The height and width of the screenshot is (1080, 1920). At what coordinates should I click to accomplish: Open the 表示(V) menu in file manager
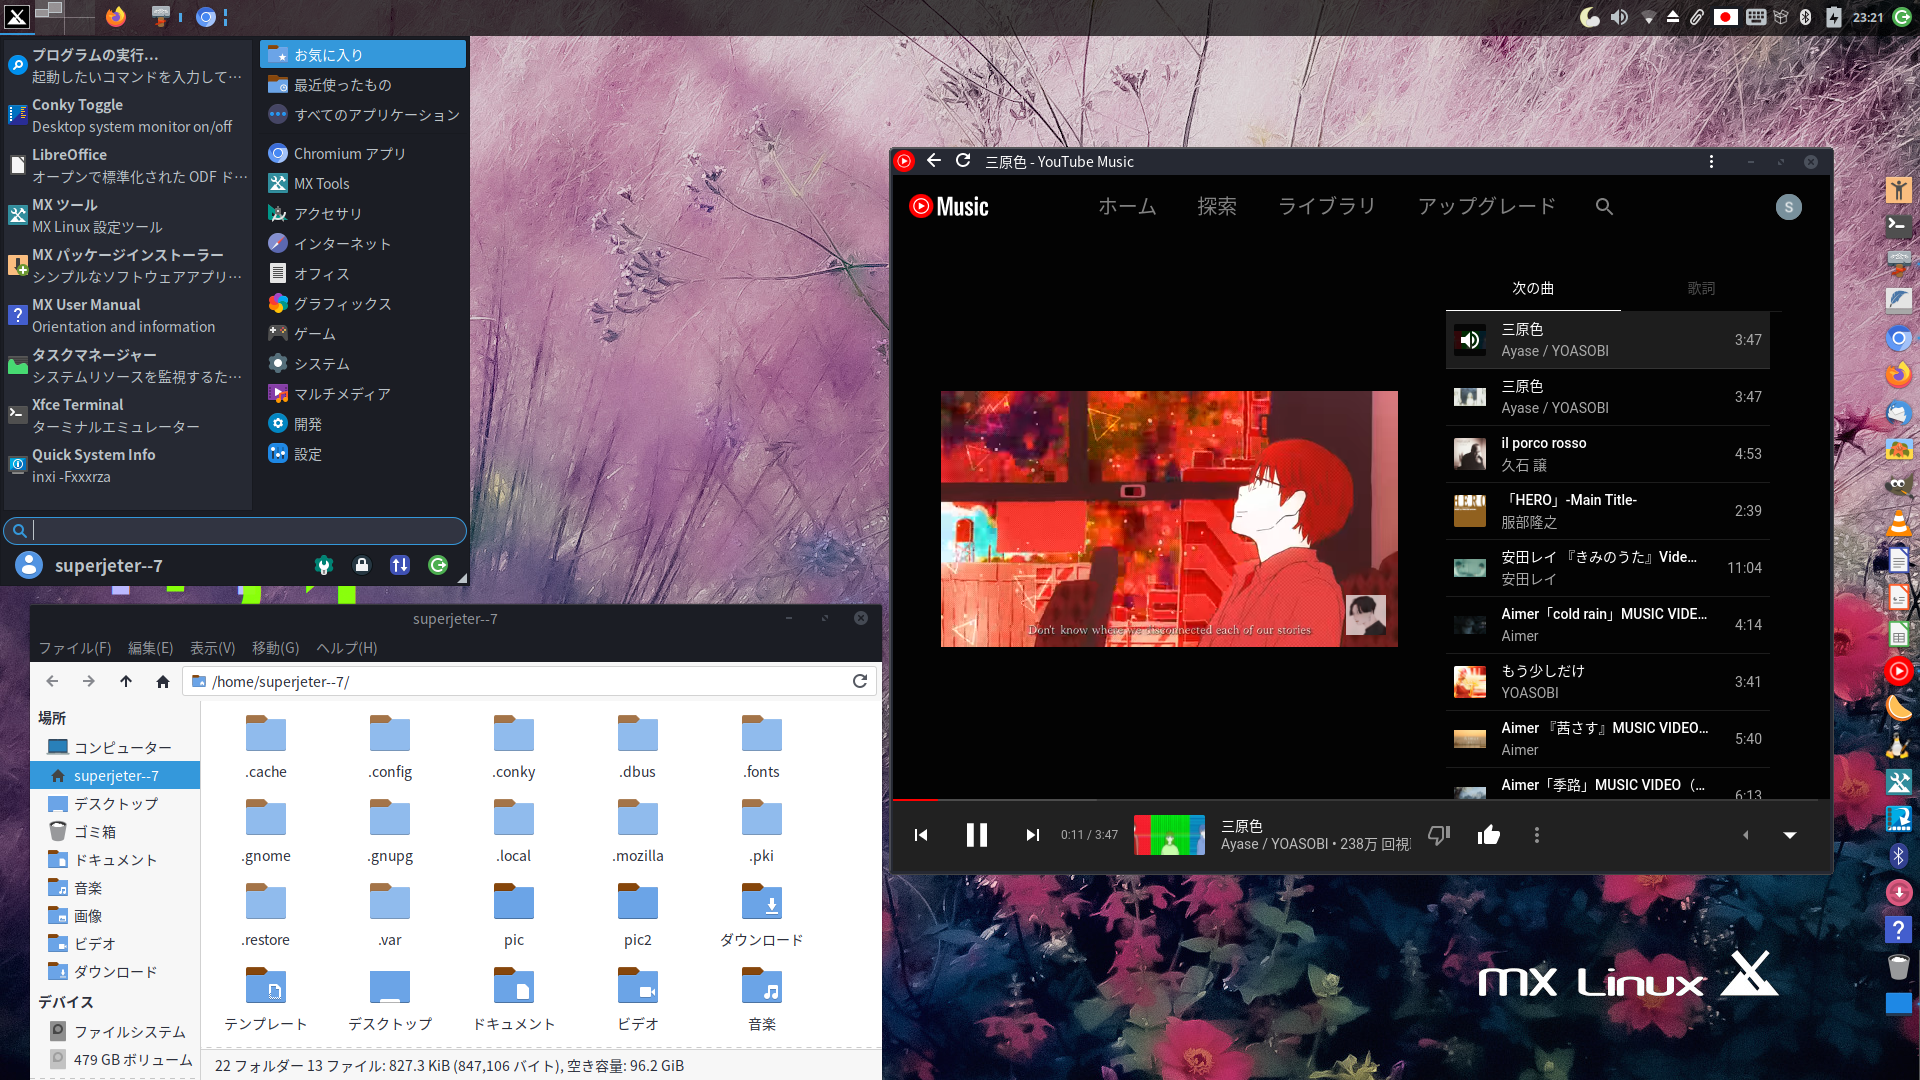coord(212,648)
